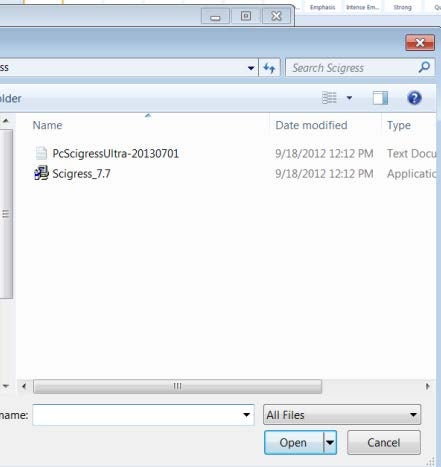Click the change view icon
The height and width of the screenshot is (467, 441).
point(329,98)
